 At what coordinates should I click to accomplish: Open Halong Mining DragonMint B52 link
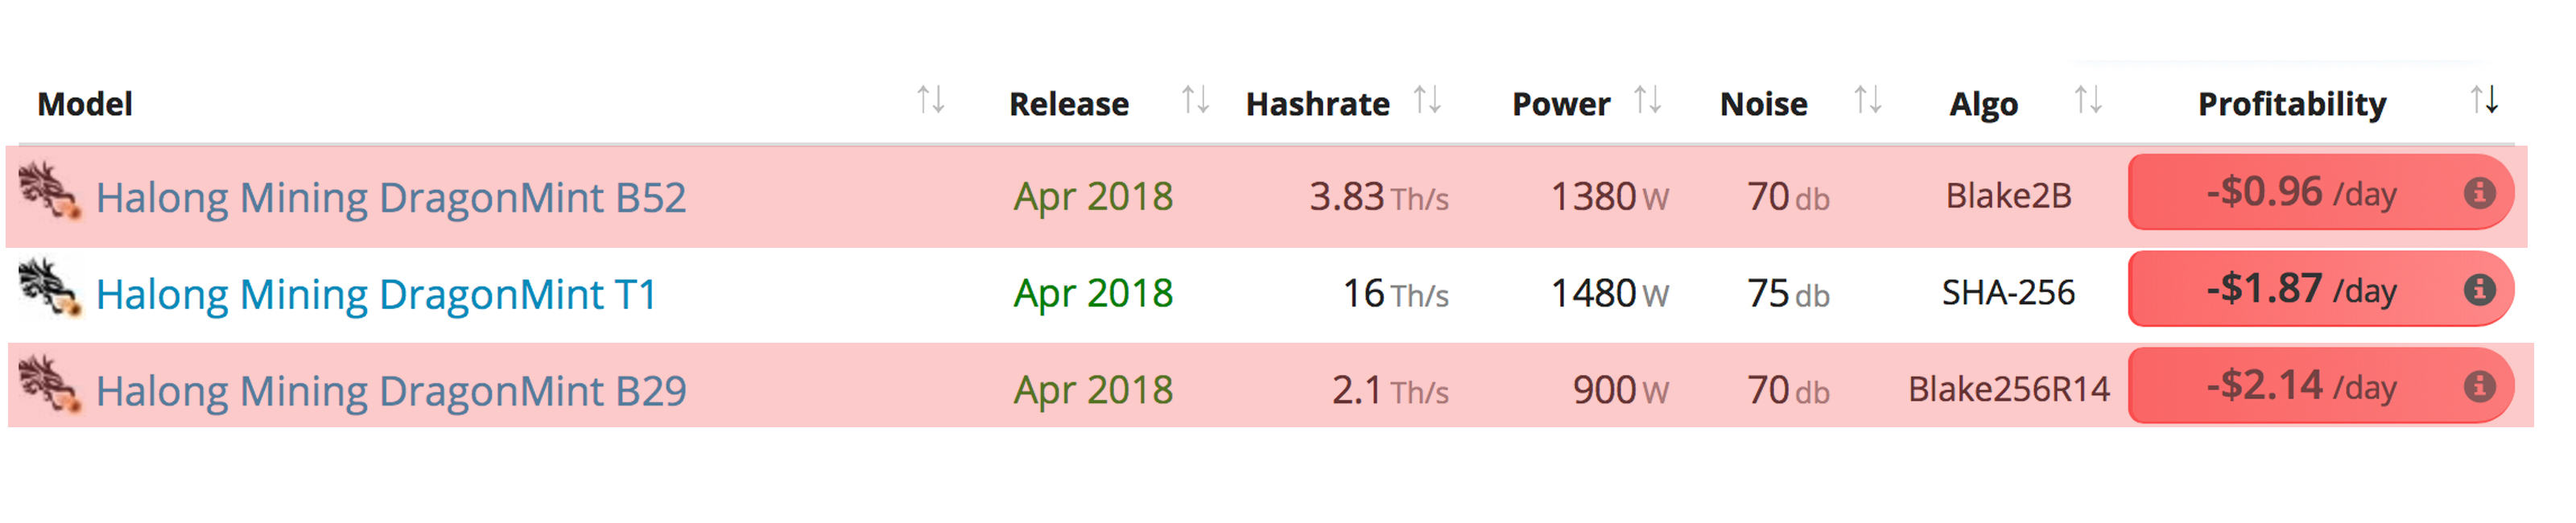(x=391, y=197)
